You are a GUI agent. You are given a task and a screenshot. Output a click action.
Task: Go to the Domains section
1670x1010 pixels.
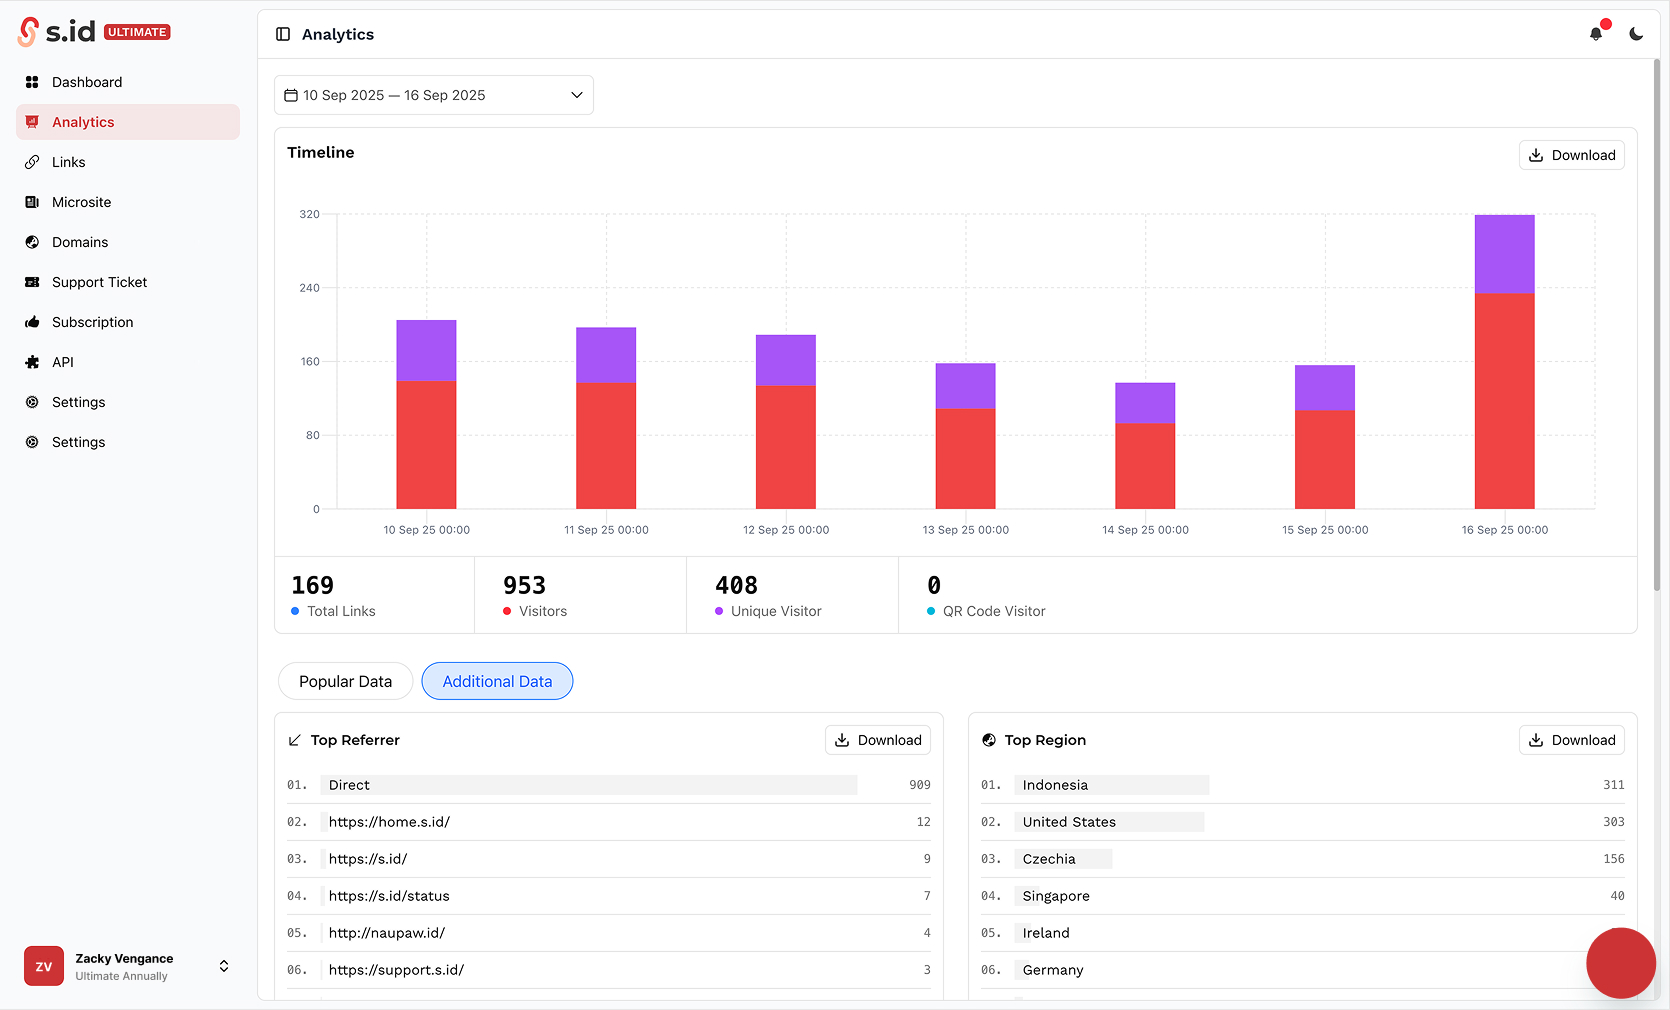pyautogui.click(x=79, y=241)
